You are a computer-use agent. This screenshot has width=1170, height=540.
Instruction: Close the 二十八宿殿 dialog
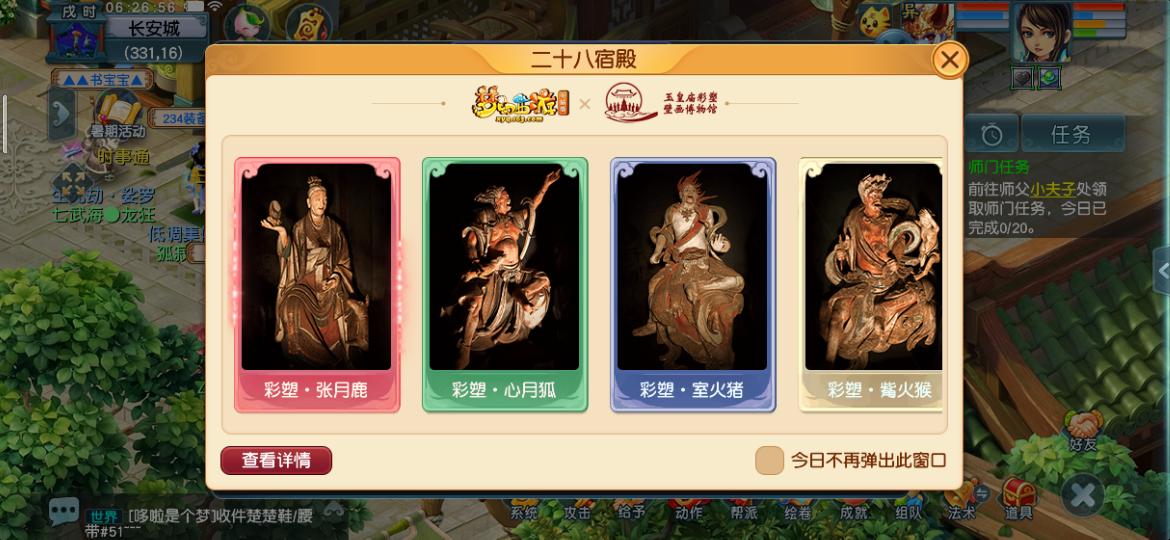(949, 60)
